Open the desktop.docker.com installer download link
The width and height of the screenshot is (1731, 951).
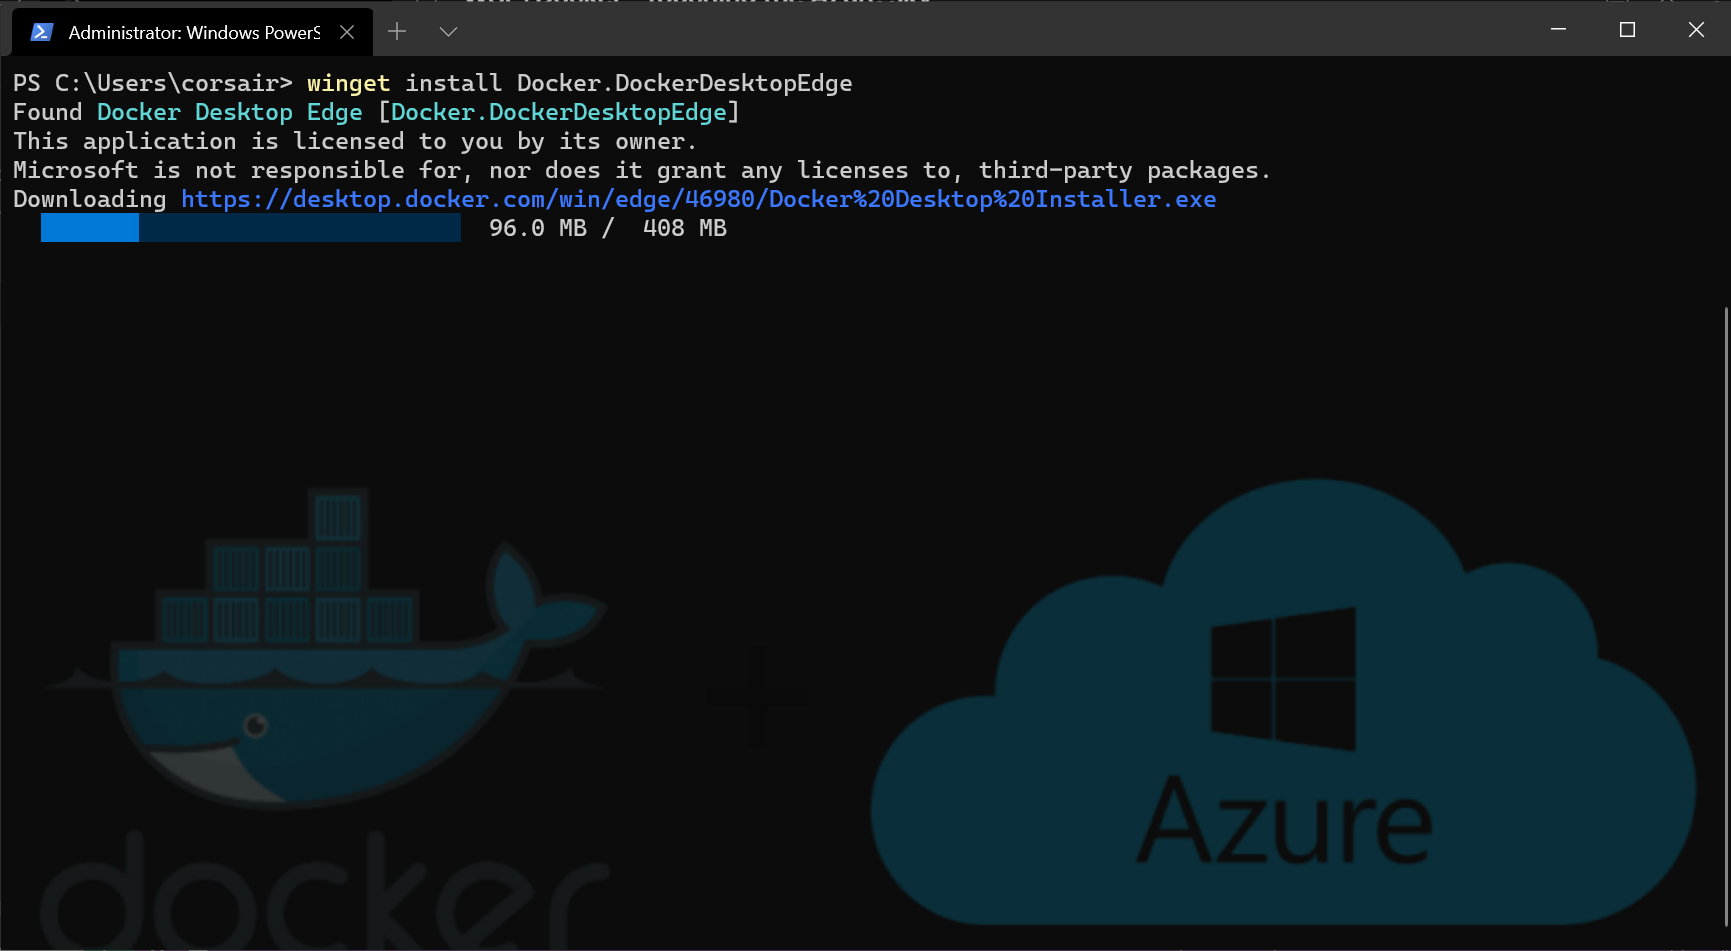(x=698, y=199)
